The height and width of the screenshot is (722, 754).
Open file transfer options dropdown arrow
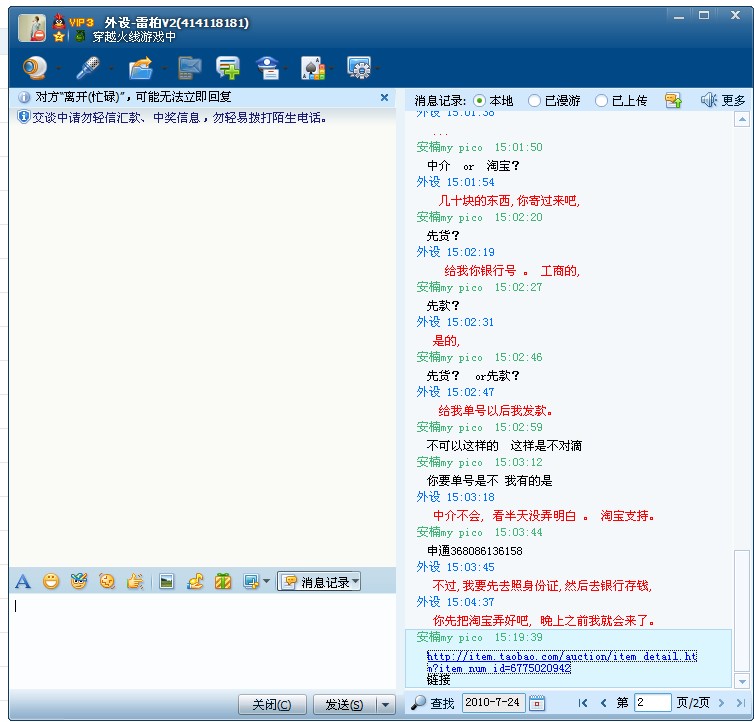pos(164,68)
